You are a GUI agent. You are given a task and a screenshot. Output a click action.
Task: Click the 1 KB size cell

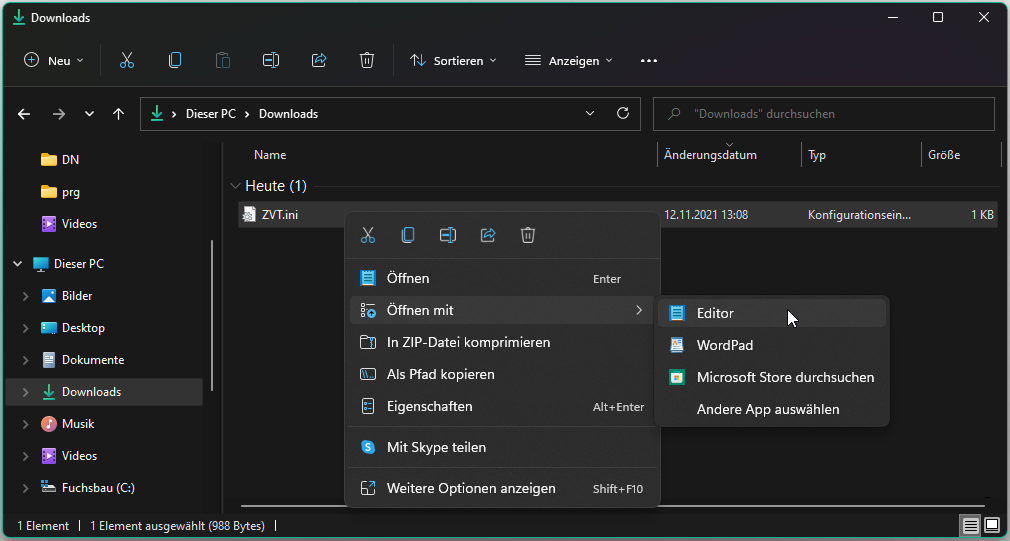[x=982, y=215]
